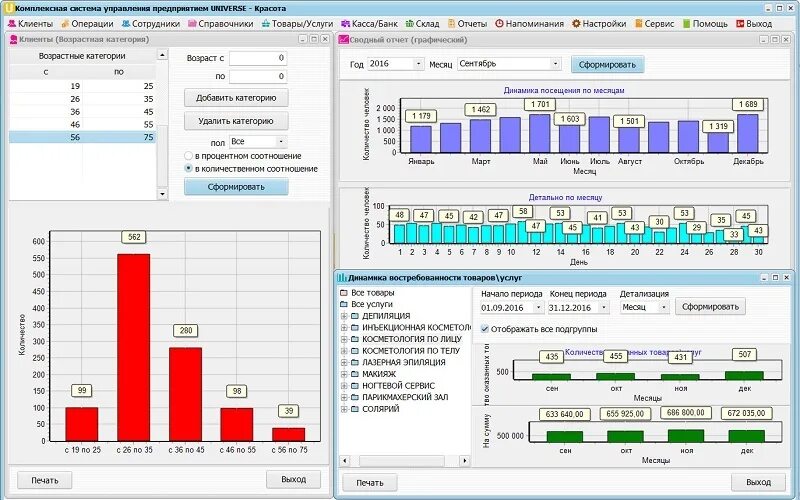Click the May bar labeled 1 701
Viewport: 800px width, 500px height.
coord(540,133)
